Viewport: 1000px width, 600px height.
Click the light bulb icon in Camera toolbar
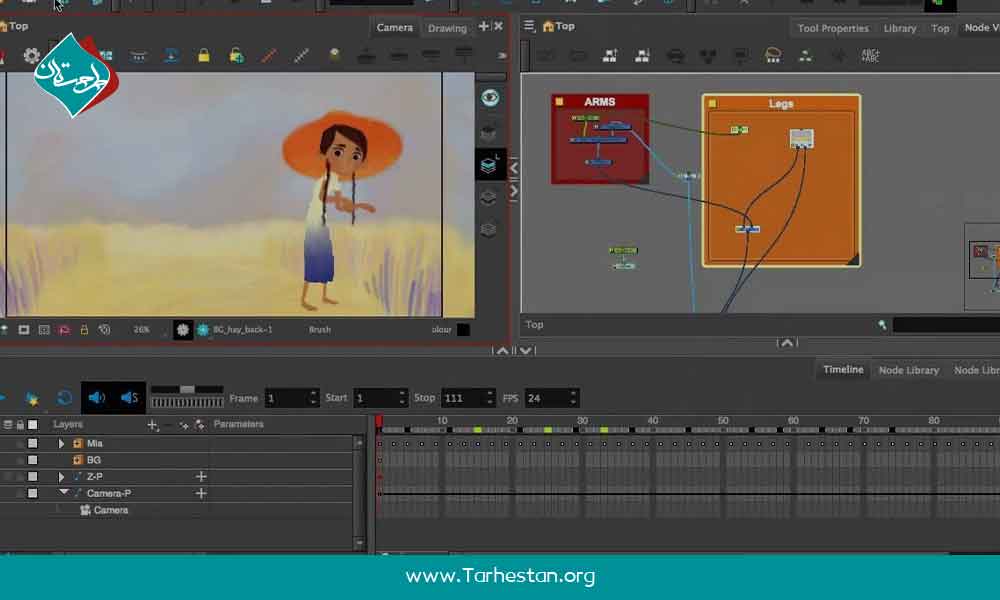pos(334,55)
